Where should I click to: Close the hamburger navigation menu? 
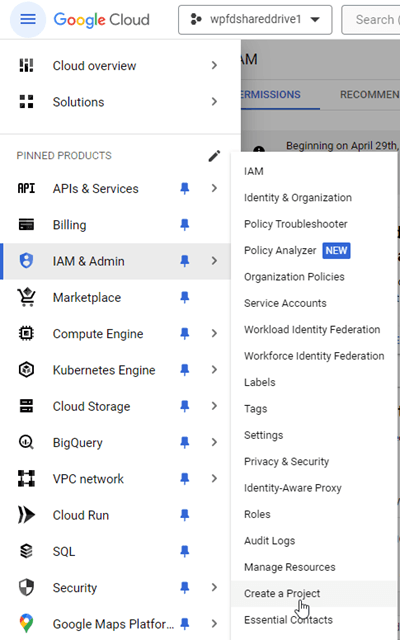coord(28,19)
